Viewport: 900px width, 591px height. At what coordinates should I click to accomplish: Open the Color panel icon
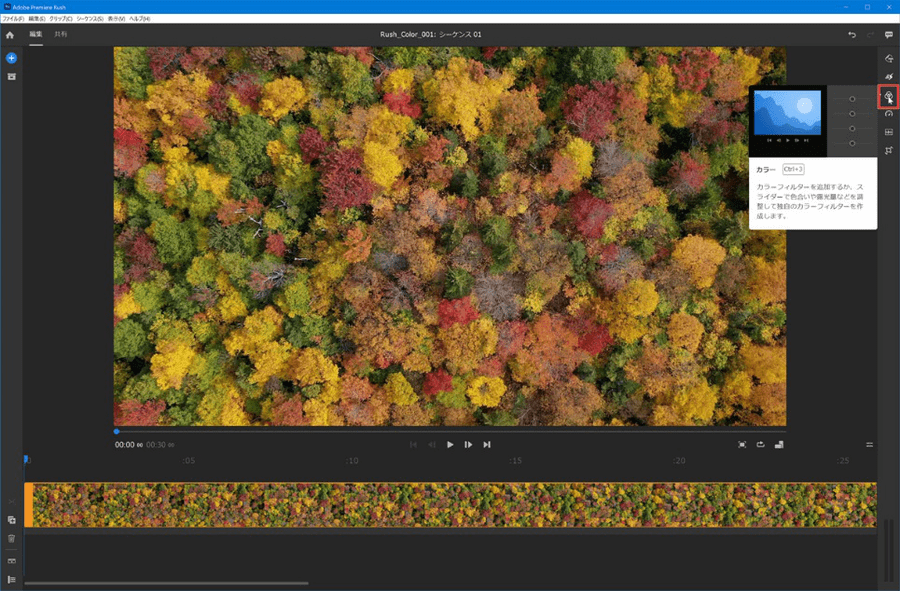[888, 97]
